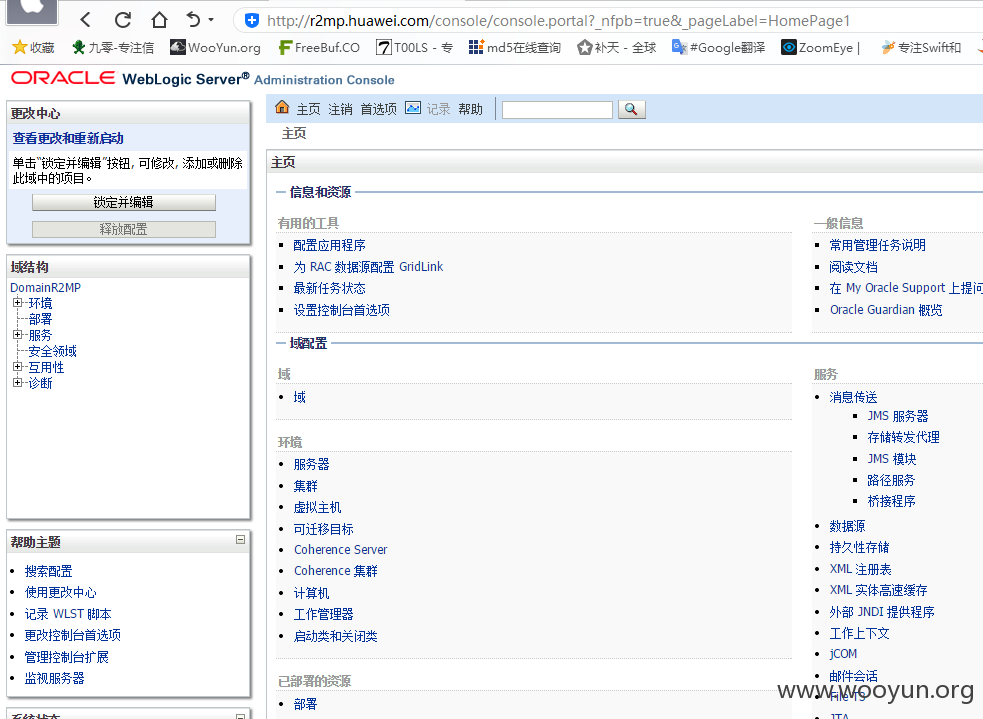Screen dimensions: 983x719
Task: Open 集群 under 环境
Action: click(x=305, y=486)
